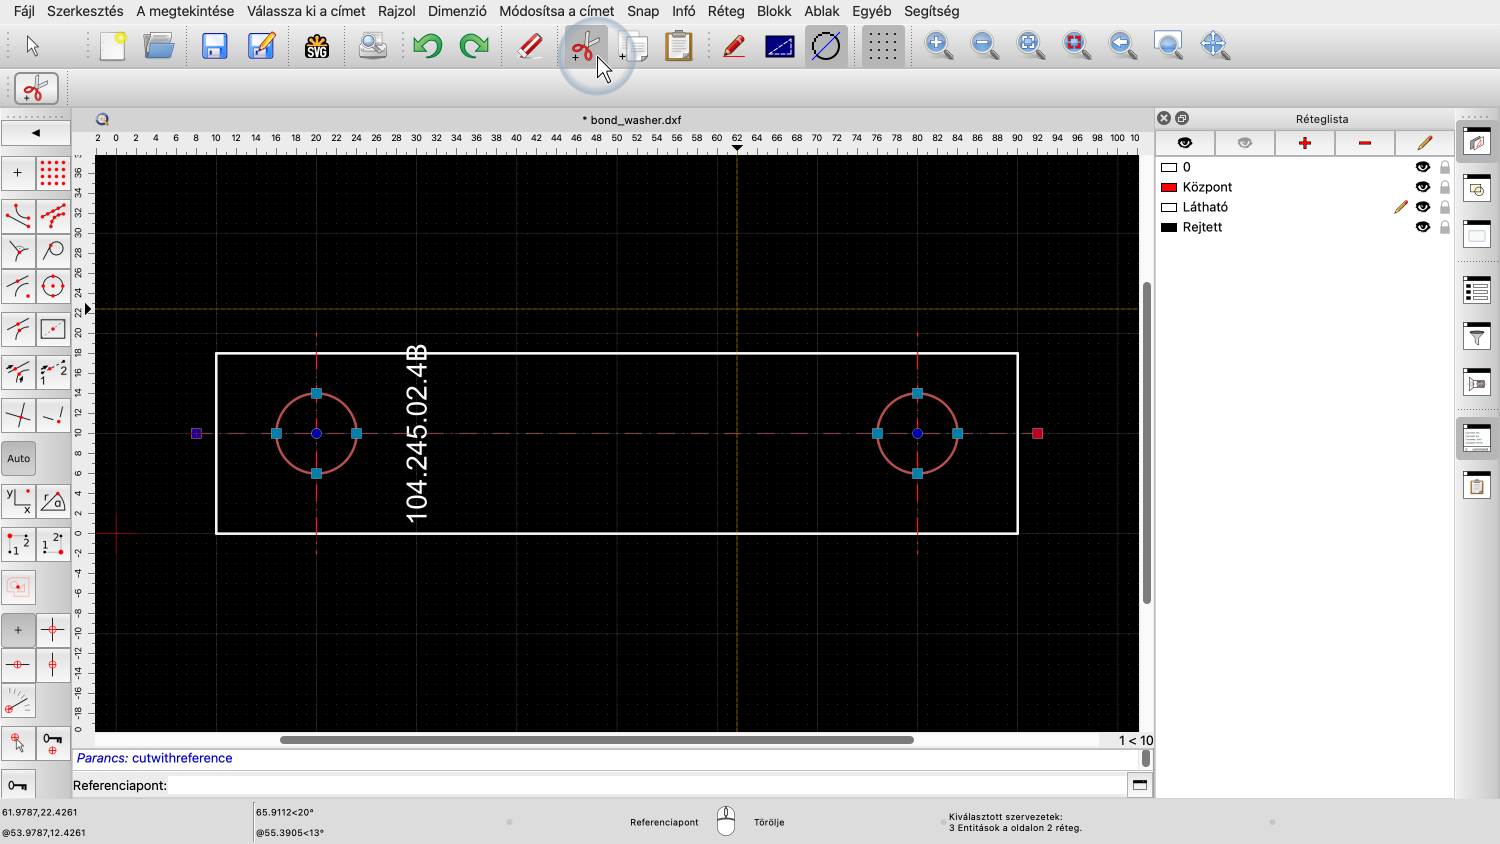This screenshot has width=1500, height=844.
Task: Open the Dimenzió menu
Action: [457, 11]
